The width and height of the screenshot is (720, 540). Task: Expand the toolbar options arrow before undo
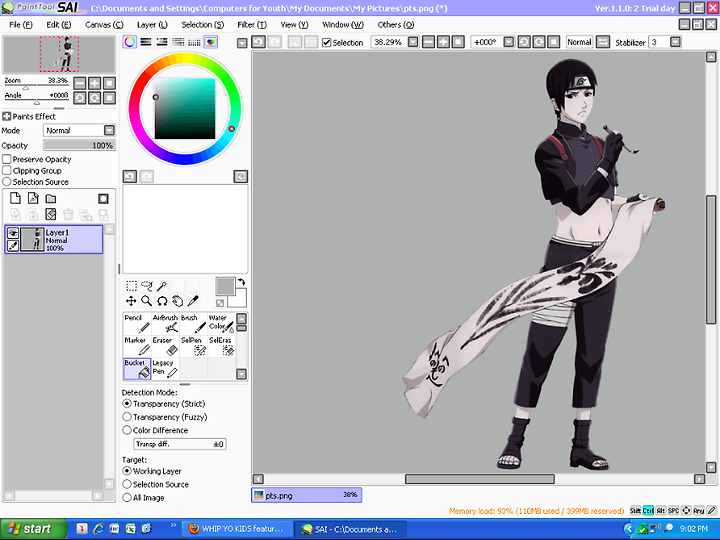242,43
